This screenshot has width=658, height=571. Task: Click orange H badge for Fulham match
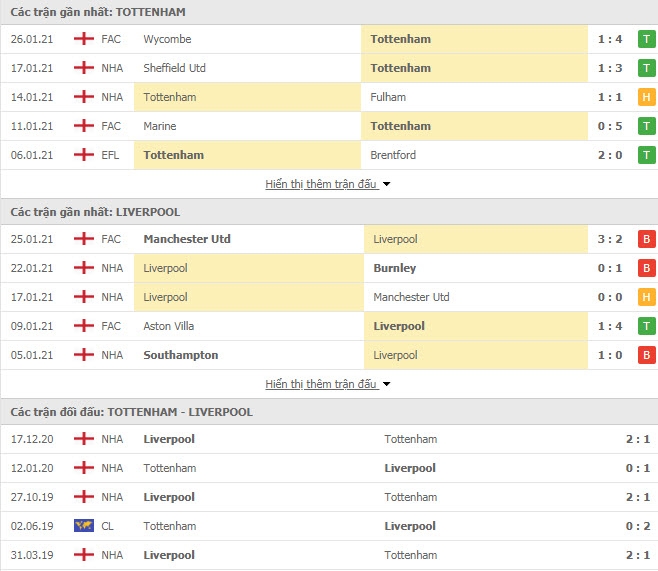click(x=646, y=97)
